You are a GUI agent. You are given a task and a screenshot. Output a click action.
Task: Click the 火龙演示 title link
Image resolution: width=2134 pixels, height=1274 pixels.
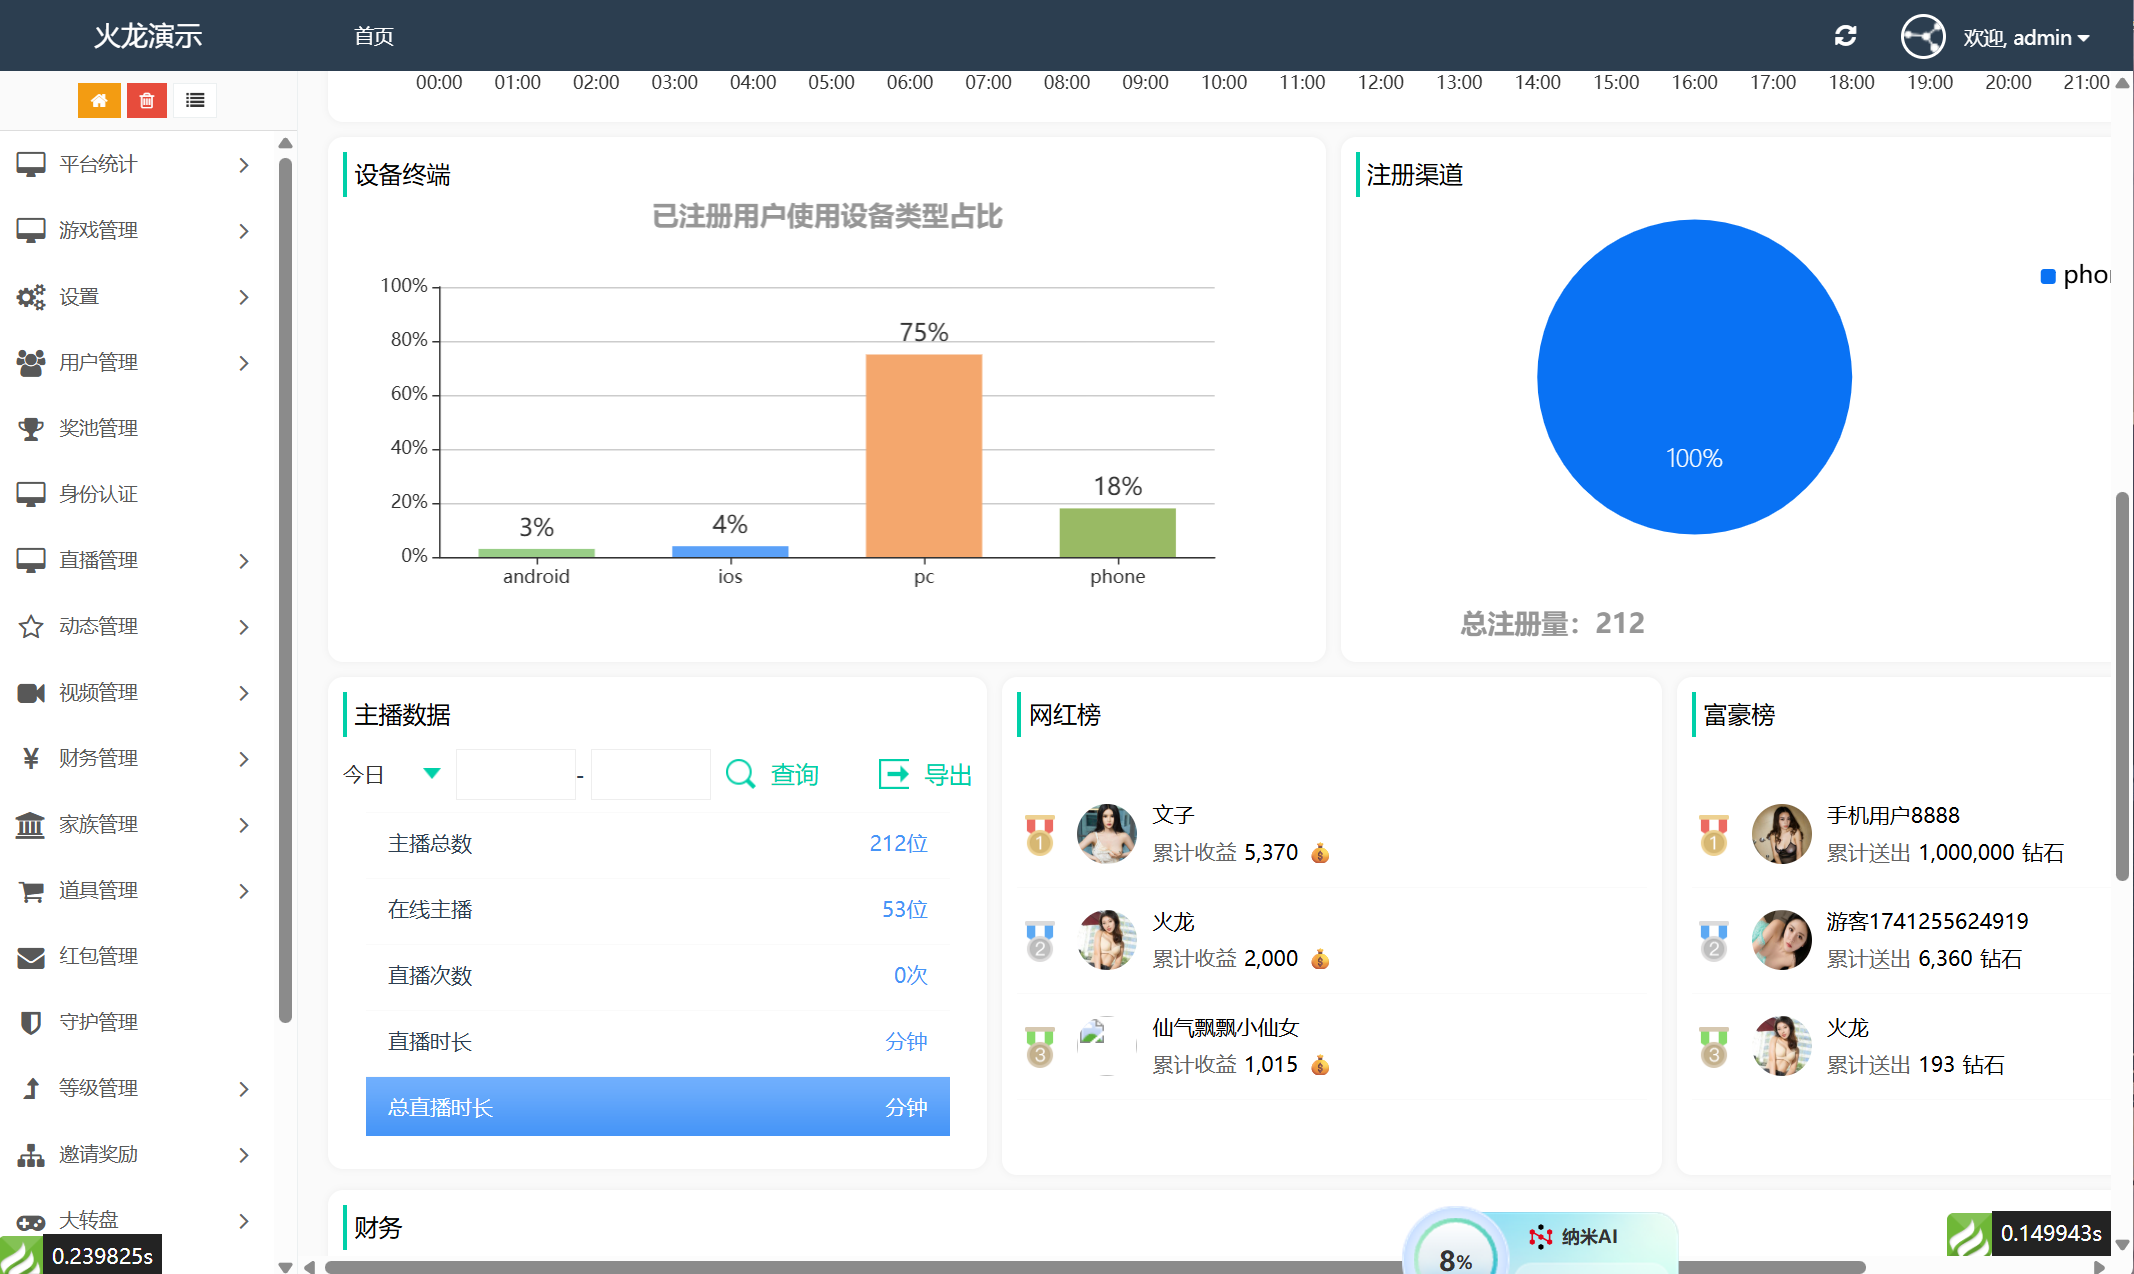(148, 36)
